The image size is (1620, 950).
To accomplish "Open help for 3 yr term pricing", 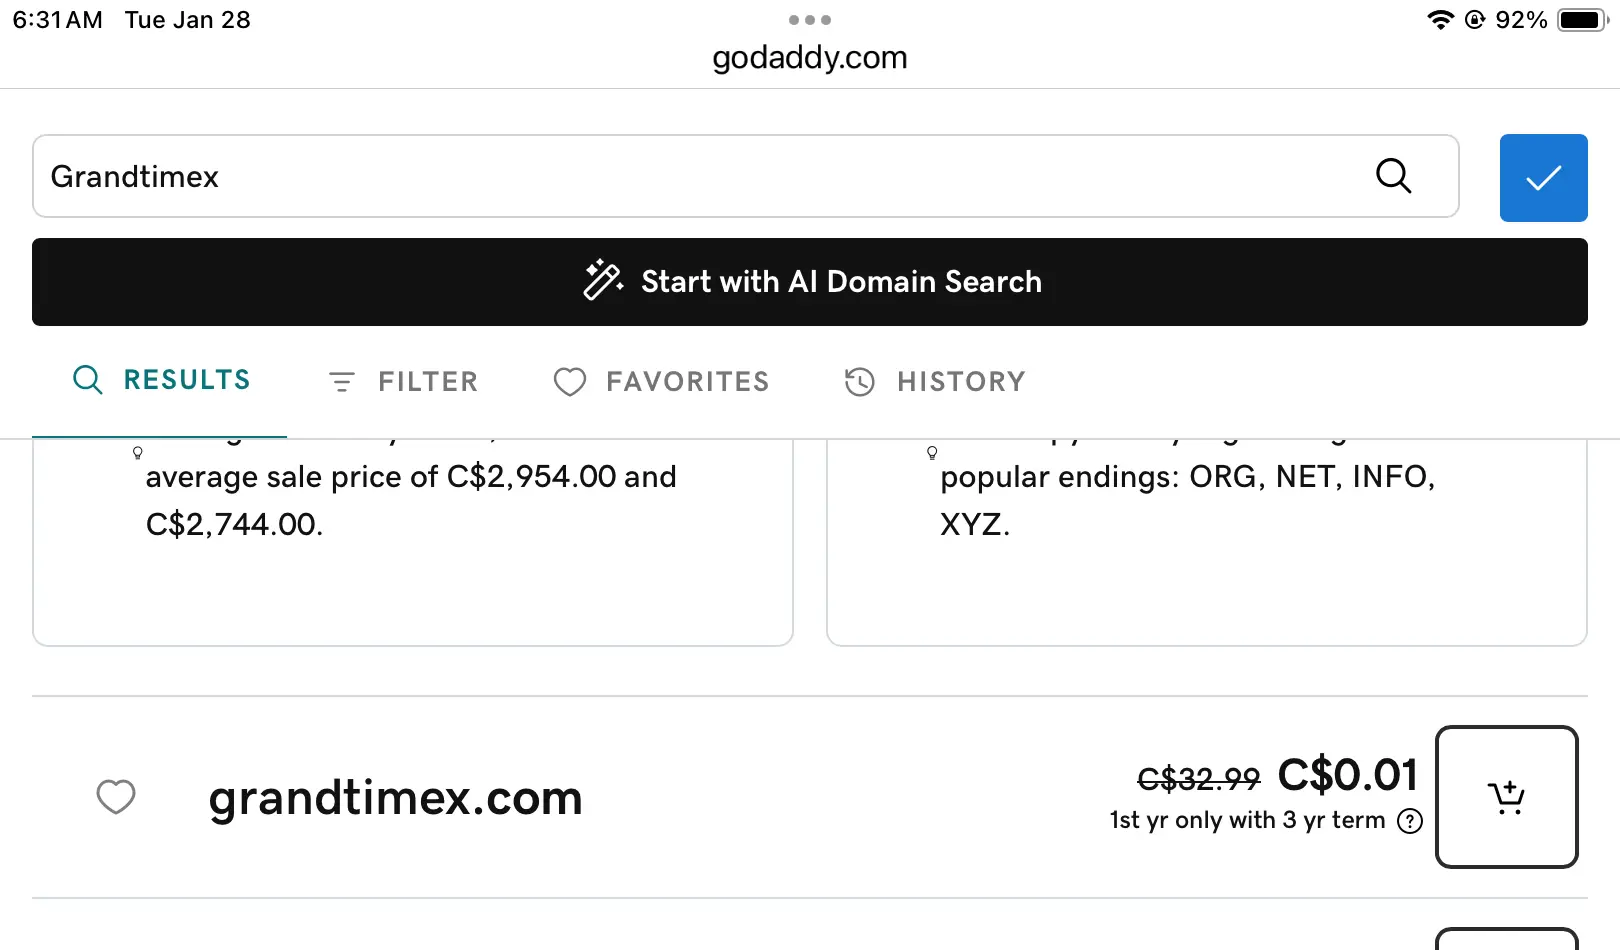I will (1410, 821).
